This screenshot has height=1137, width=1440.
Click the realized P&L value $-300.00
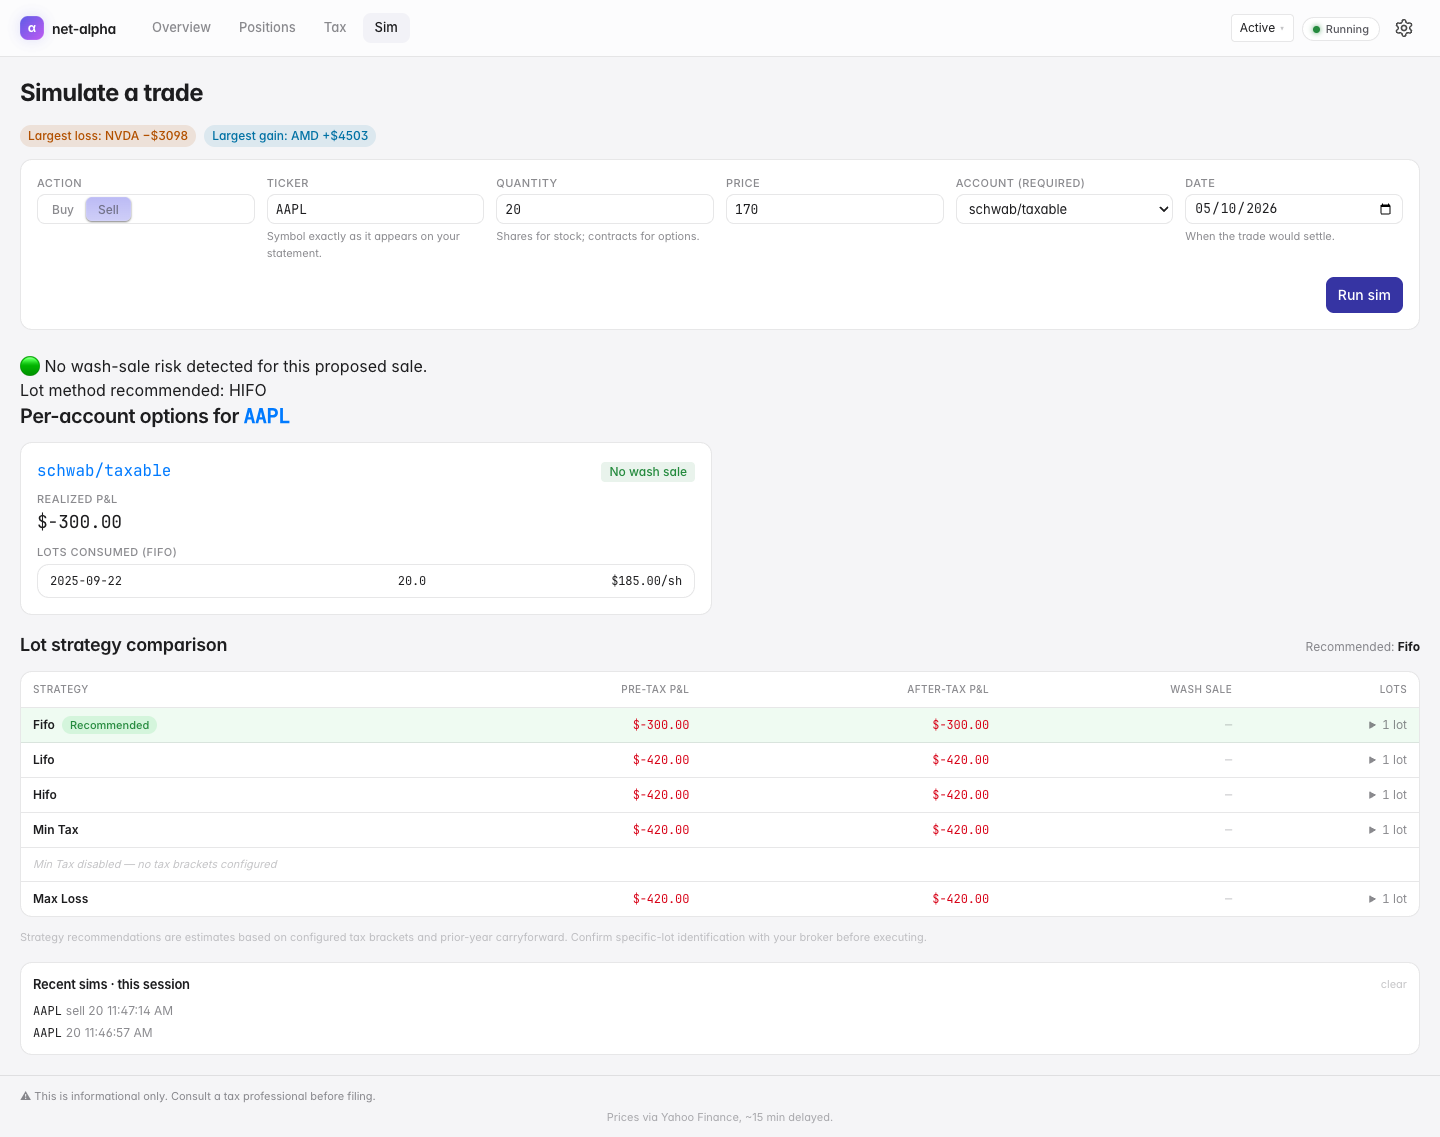click(x=80, y=522)
